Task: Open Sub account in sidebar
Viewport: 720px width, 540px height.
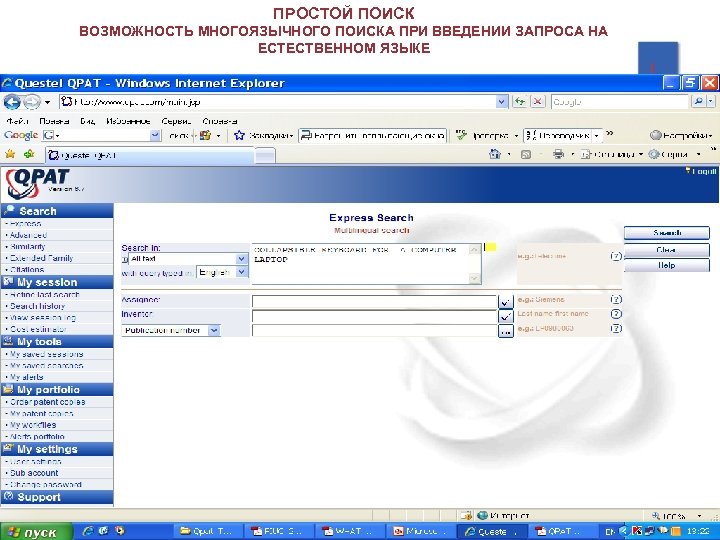Action: pos(34,473)
